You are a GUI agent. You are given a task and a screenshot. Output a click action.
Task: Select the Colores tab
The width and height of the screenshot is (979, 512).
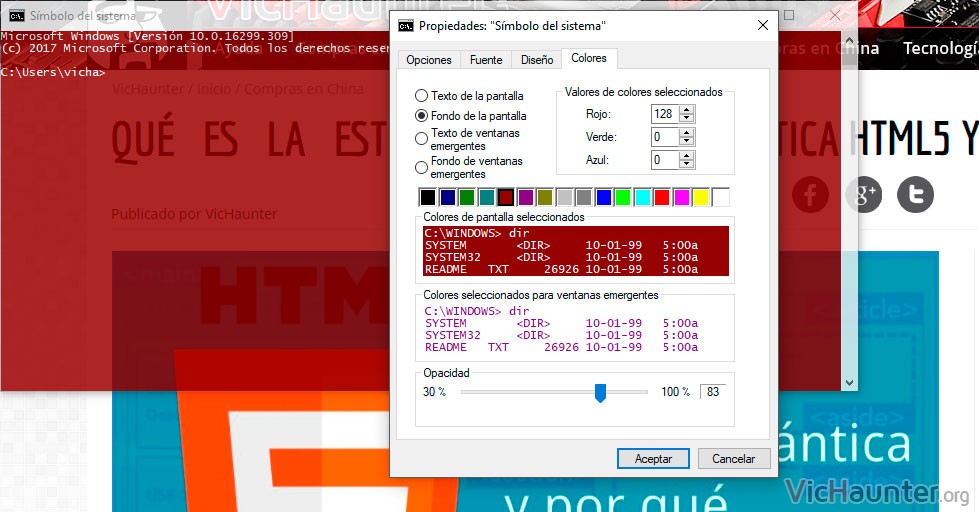(x=589, y=58)
